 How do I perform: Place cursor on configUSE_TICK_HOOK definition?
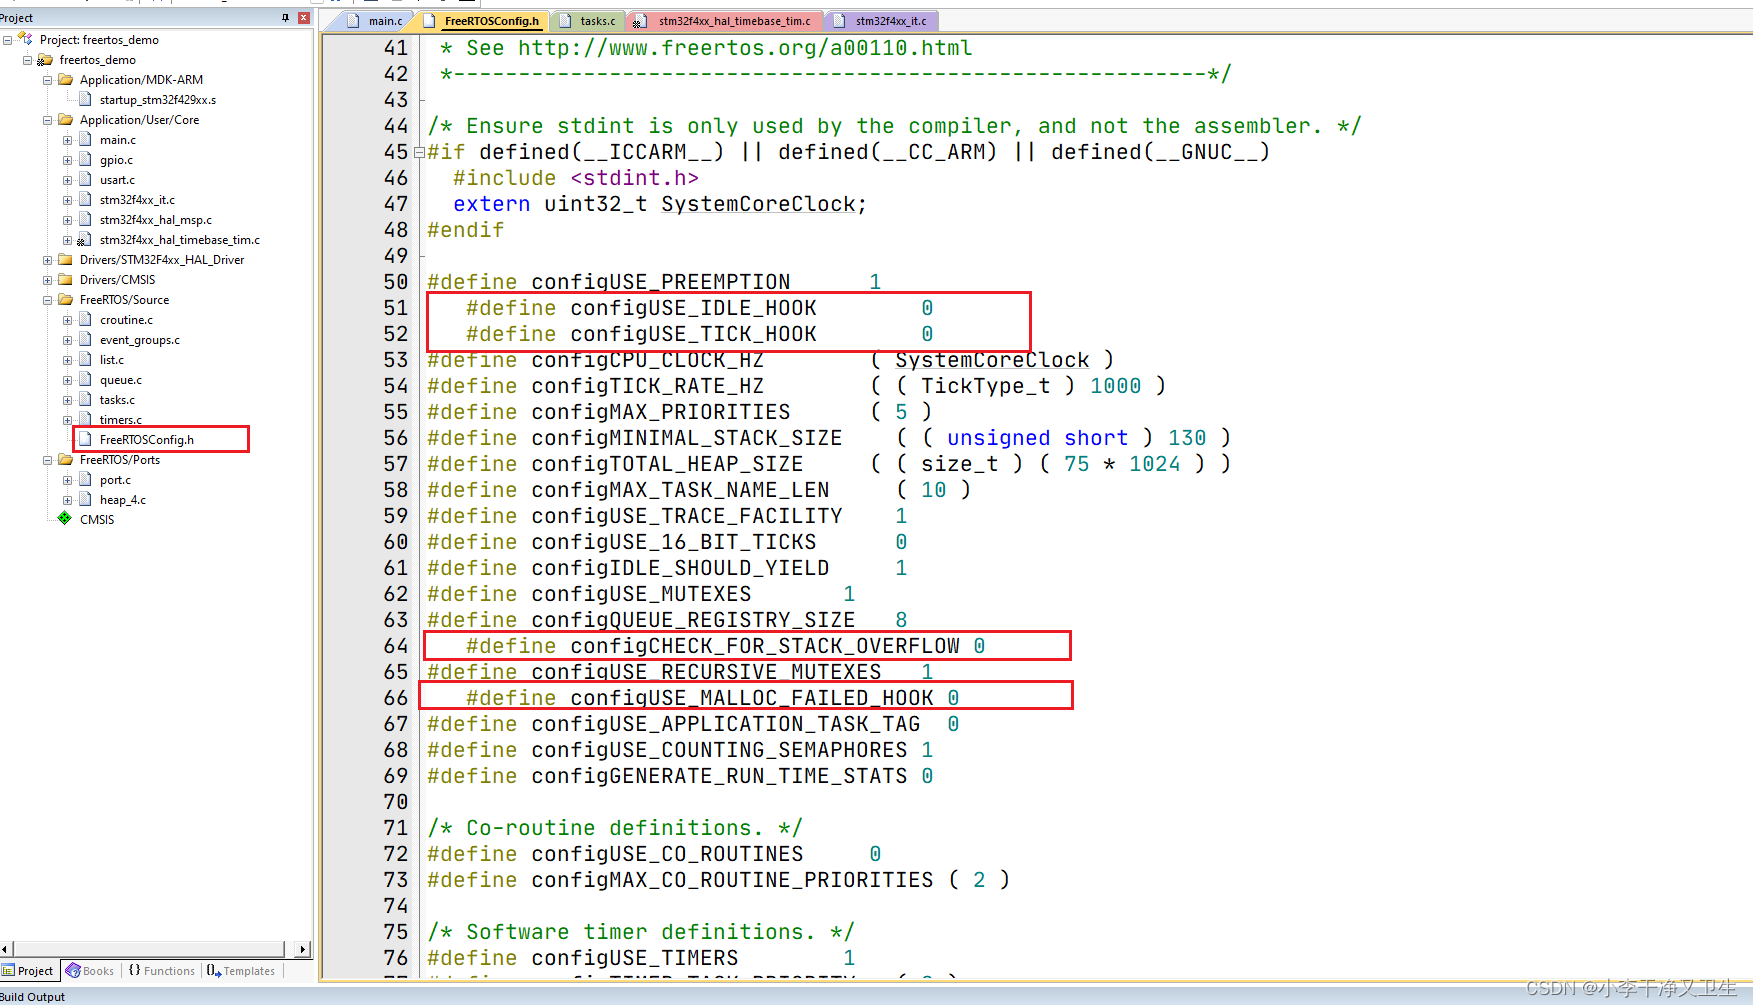click(693, 334)
